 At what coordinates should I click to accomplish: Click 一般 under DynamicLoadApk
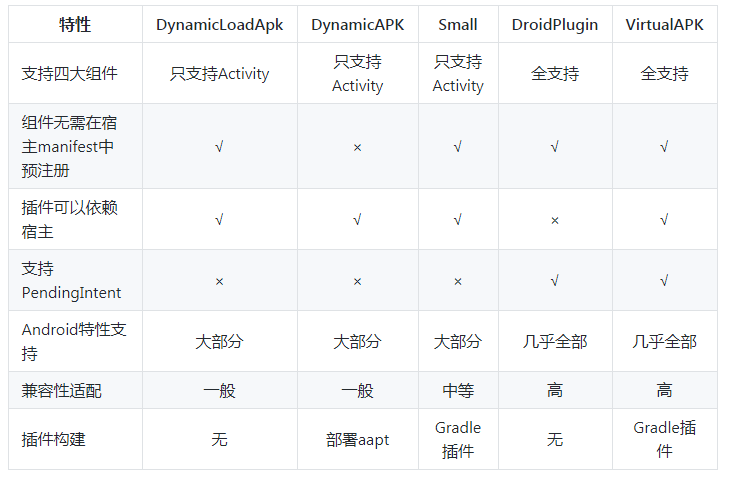click(219, 390)
